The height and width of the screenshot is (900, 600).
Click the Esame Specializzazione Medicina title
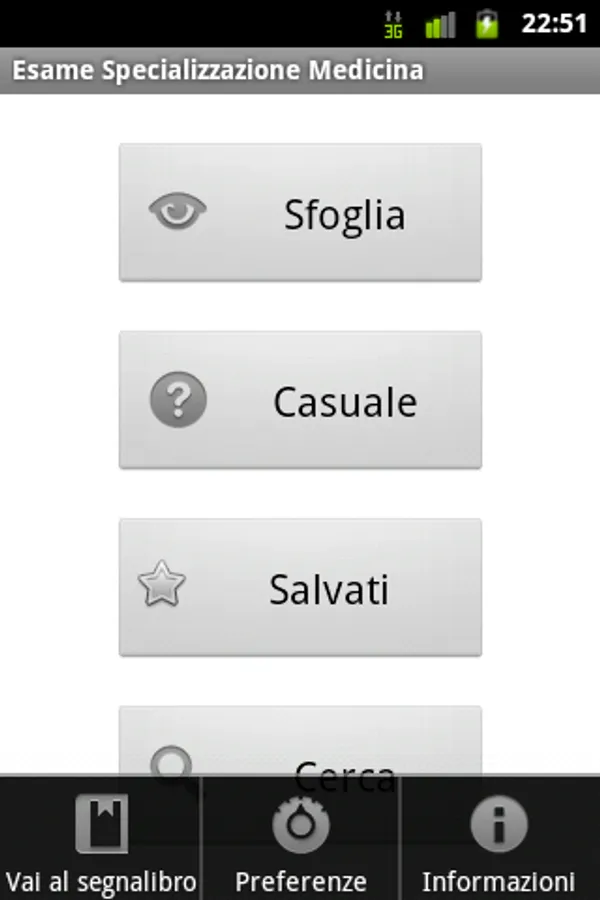(217, 71)
